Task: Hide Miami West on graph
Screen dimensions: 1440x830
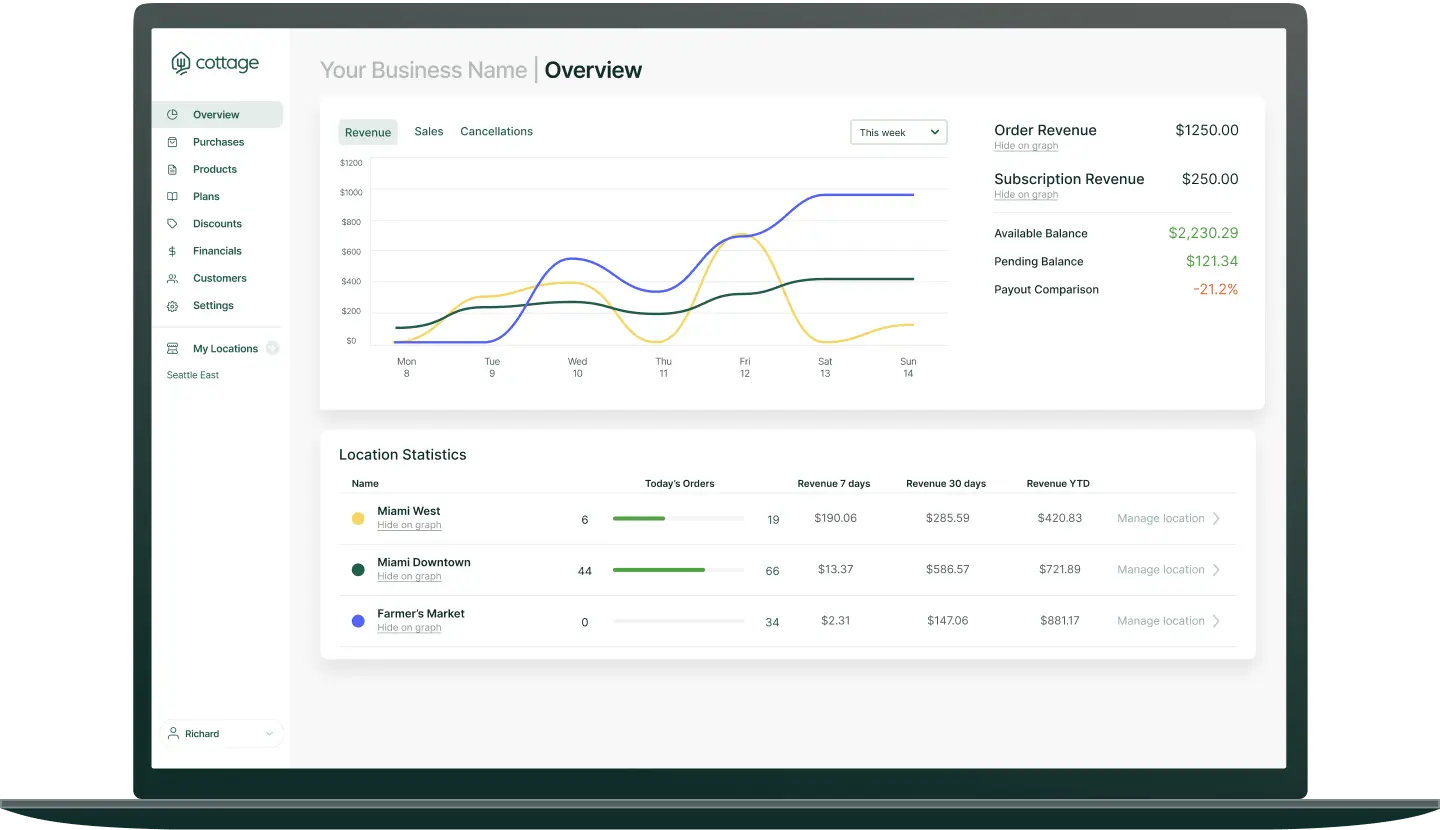Action: [409, 525]
